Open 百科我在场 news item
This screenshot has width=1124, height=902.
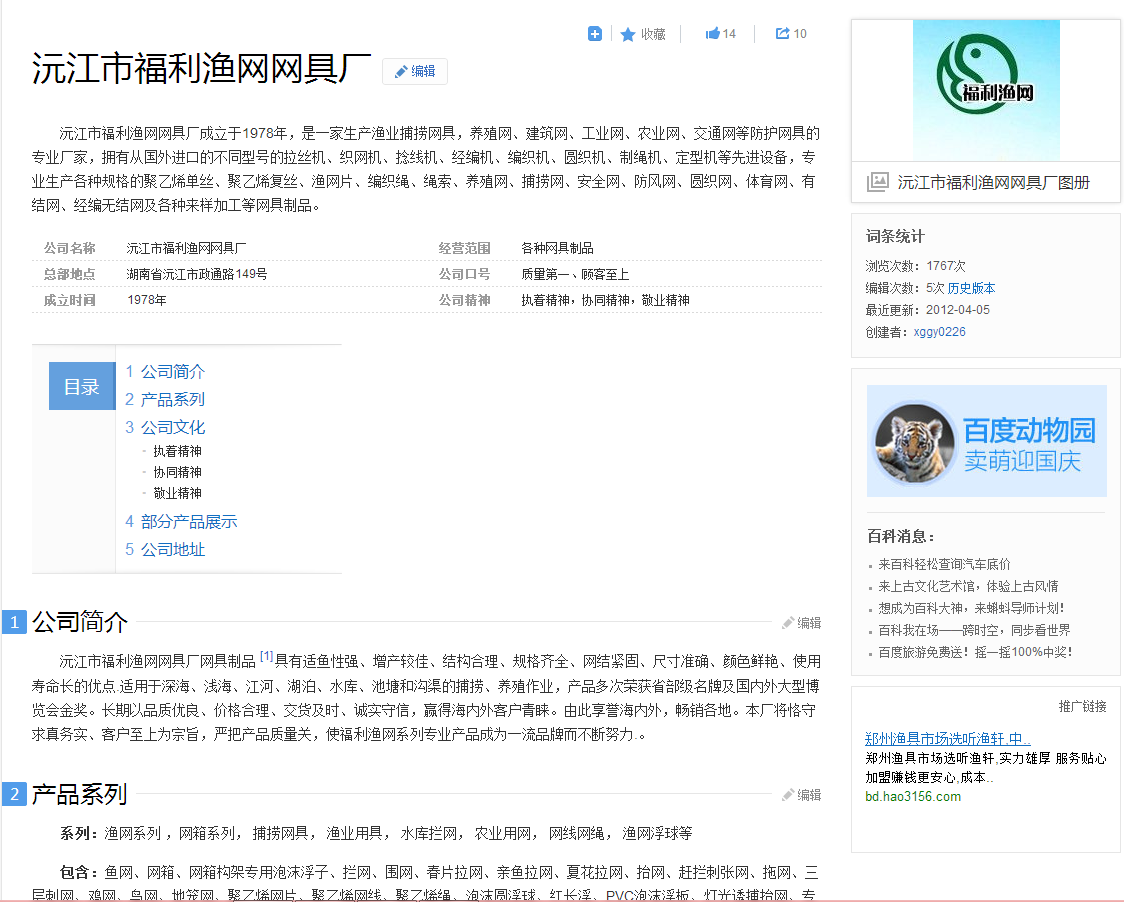click(974, 630)
